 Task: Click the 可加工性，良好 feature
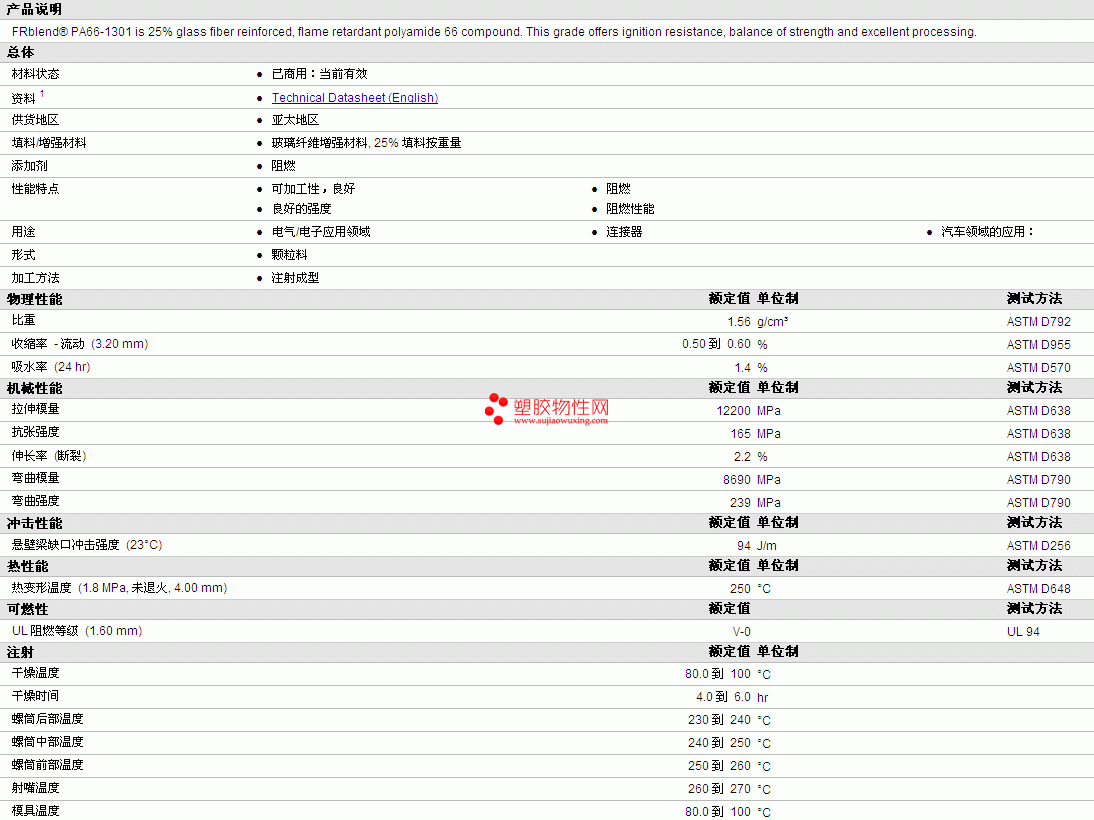[x=313, y=189]
